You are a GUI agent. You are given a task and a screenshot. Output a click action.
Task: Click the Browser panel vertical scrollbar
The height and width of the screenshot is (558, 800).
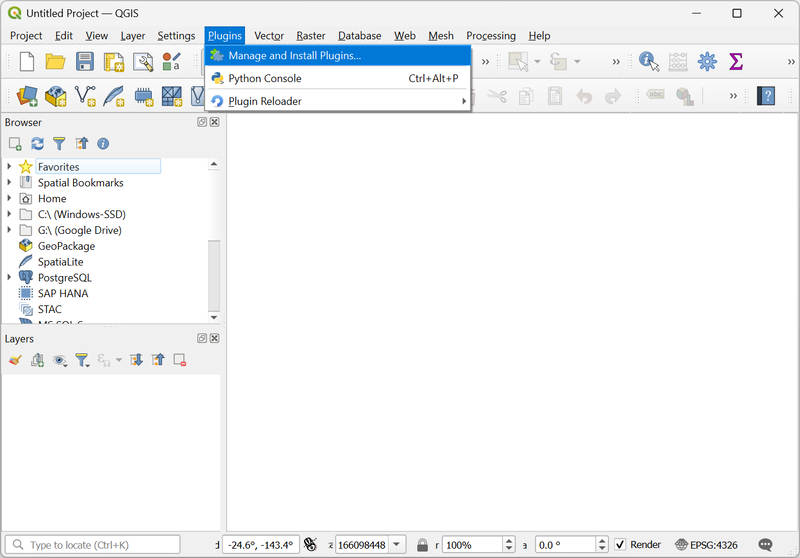tap(214, 275)
